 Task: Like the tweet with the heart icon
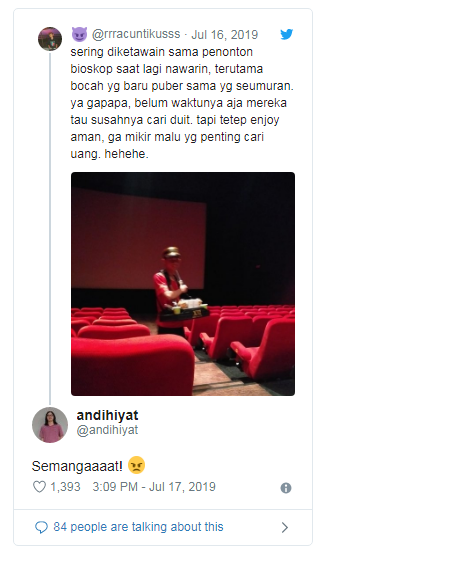pos(39,487)
